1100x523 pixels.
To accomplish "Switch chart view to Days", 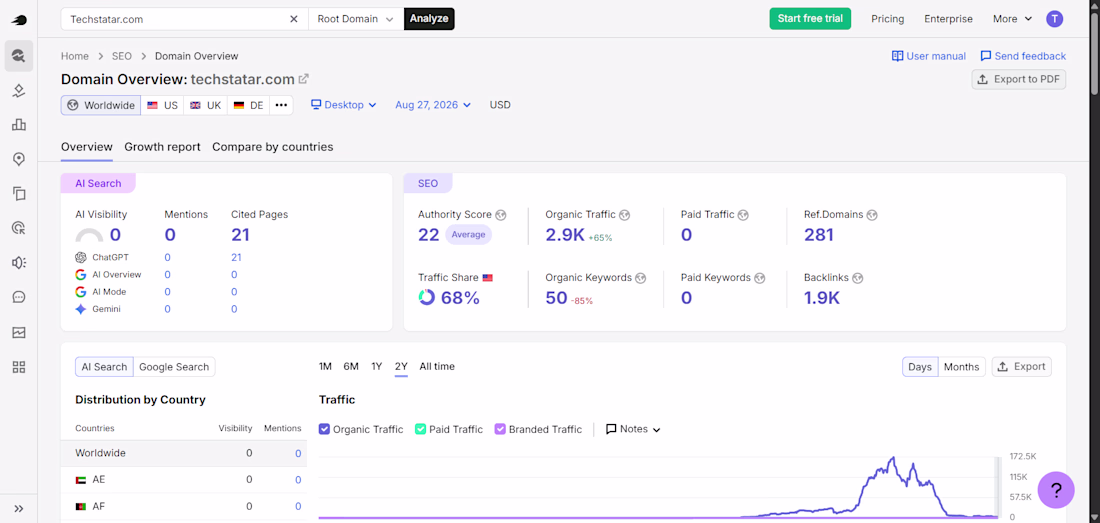I will (x=920, y=367).
